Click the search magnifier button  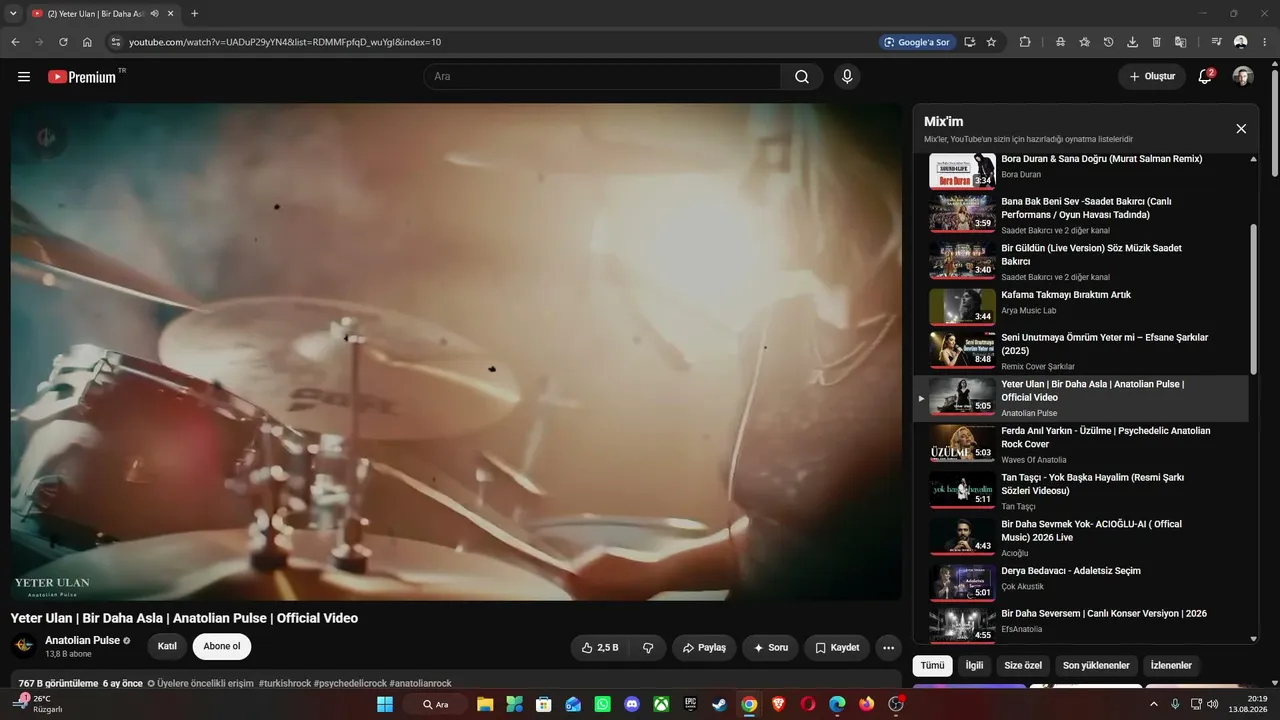coord(802,77)
